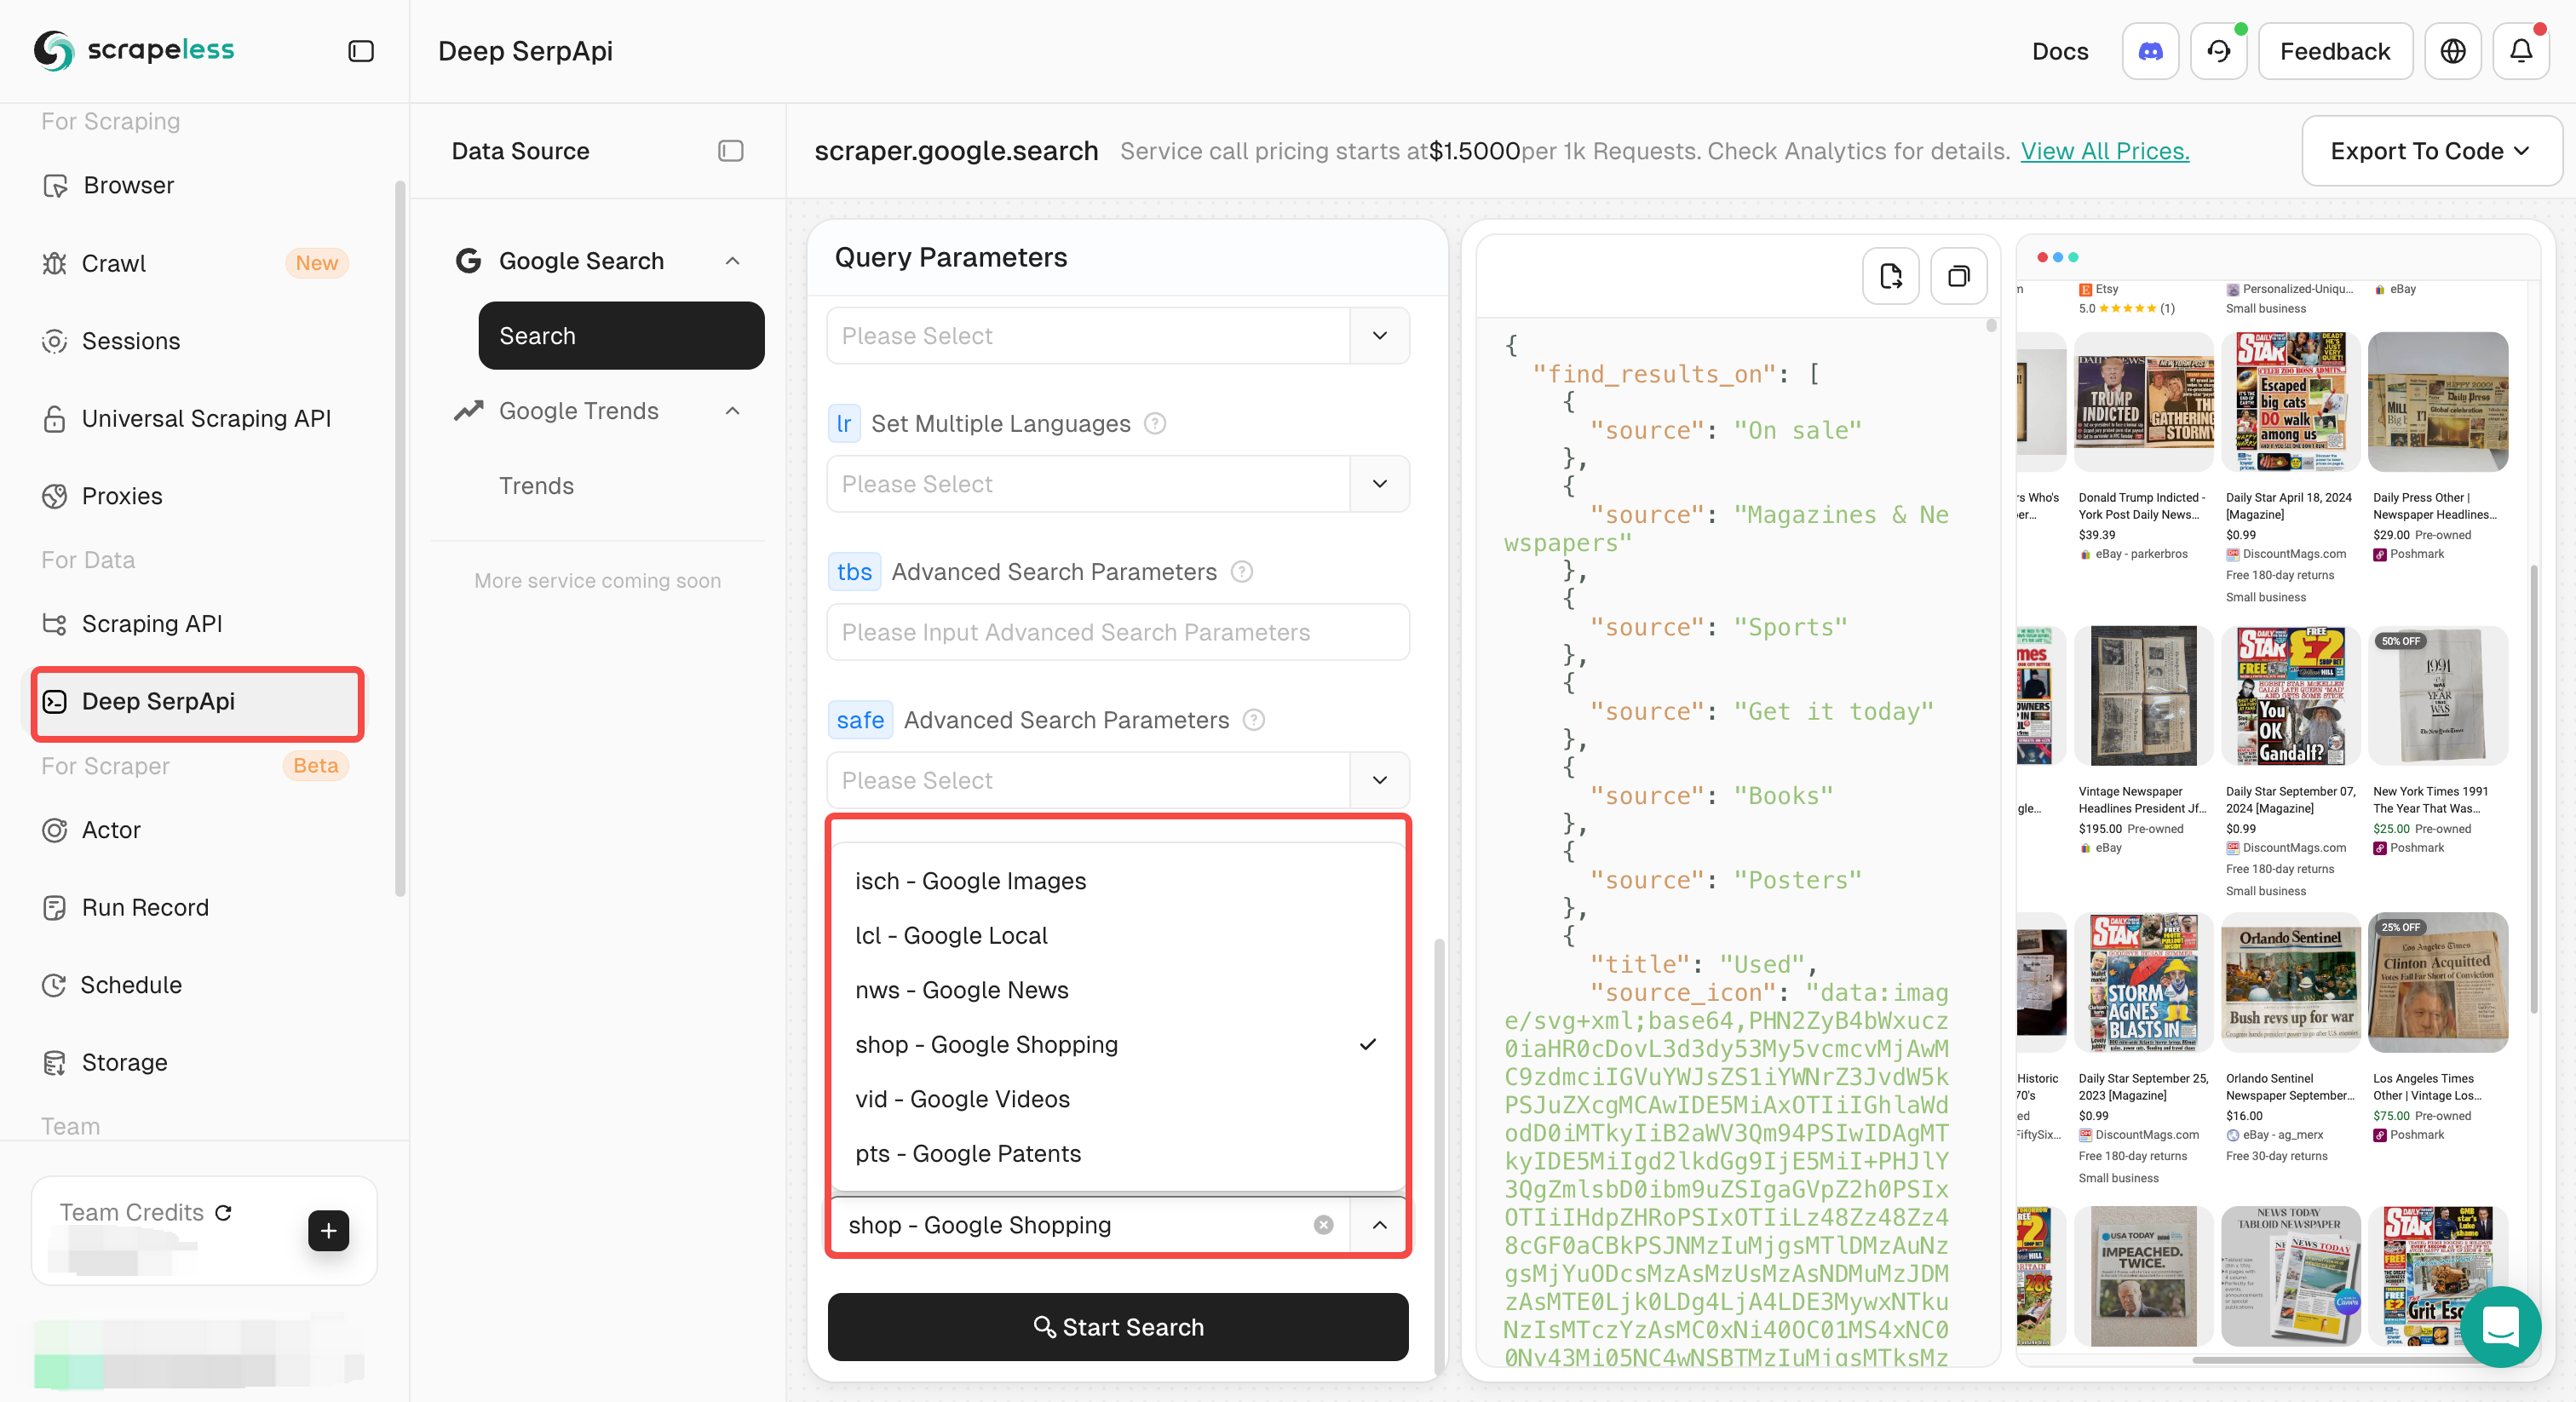
Task: Click the Google G icon
Action: 468,261
